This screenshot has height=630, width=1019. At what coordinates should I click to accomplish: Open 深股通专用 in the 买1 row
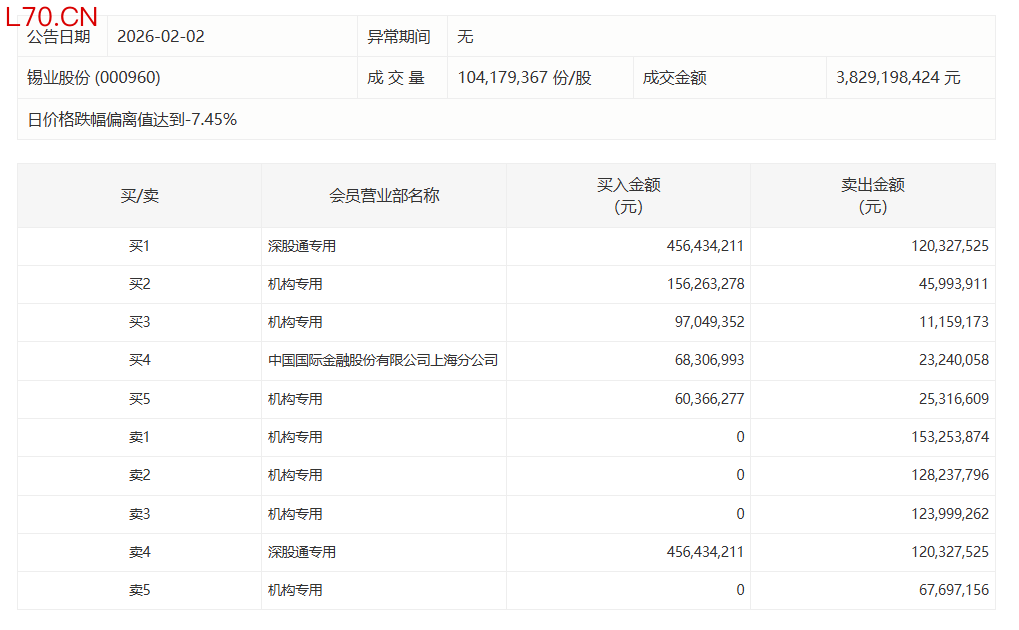[301, 246]
